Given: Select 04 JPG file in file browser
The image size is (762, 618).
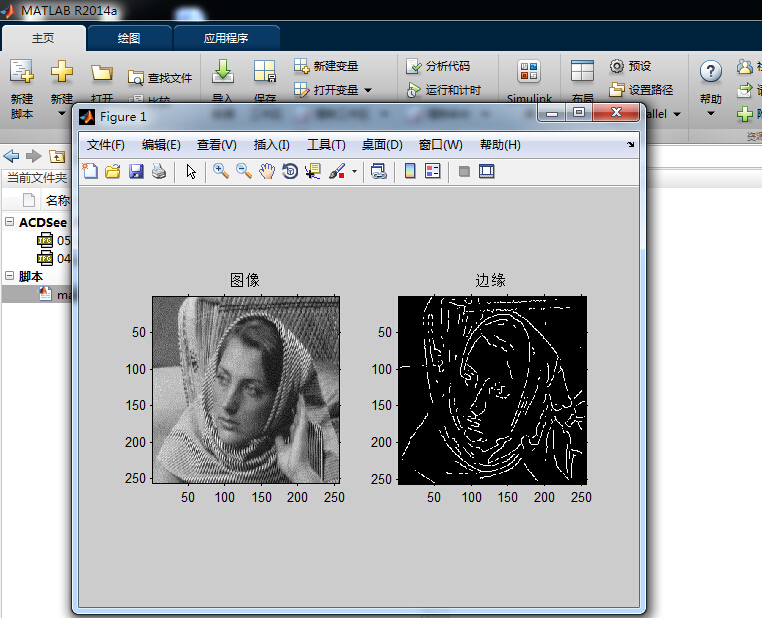Looking at the screenshot, I should 53,258.
